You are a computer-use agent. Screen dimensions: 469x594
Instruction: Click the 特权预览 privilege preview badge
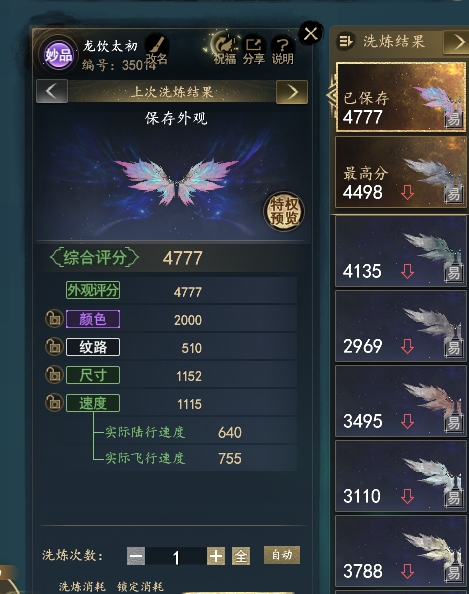[284, 211]
